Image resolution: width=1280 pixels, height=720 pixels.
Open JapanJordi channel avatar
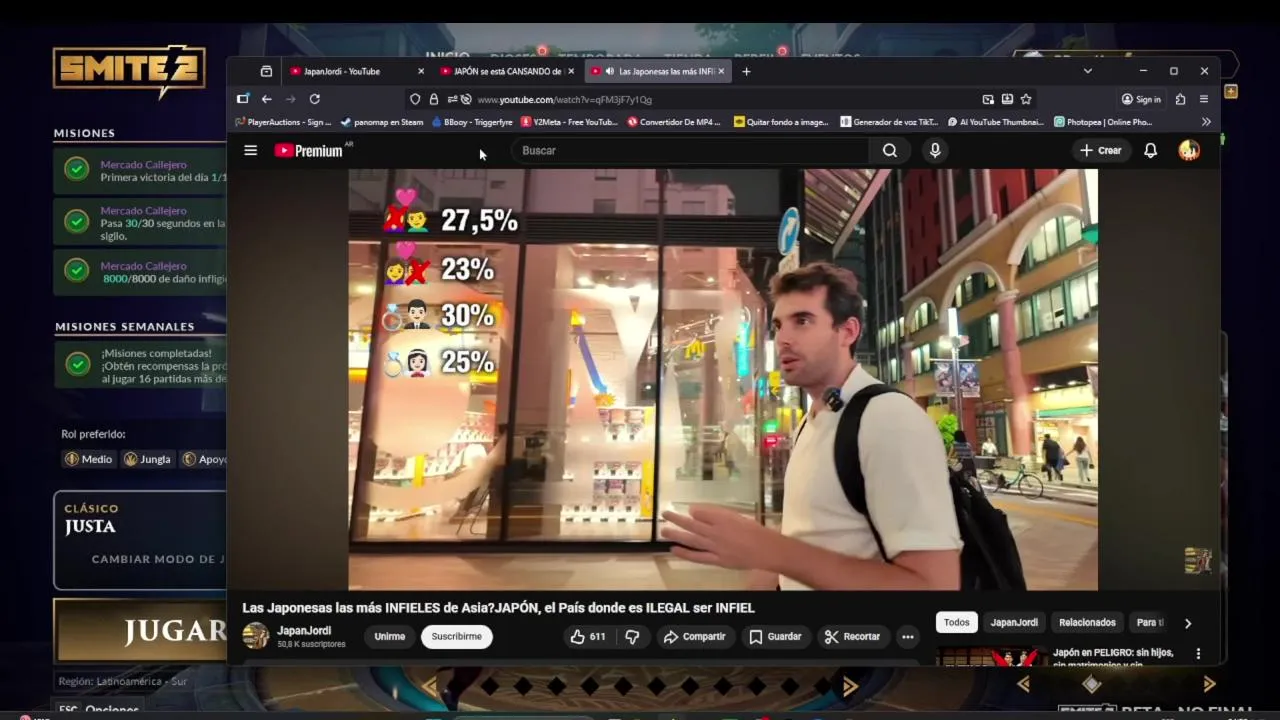point(256,635)
